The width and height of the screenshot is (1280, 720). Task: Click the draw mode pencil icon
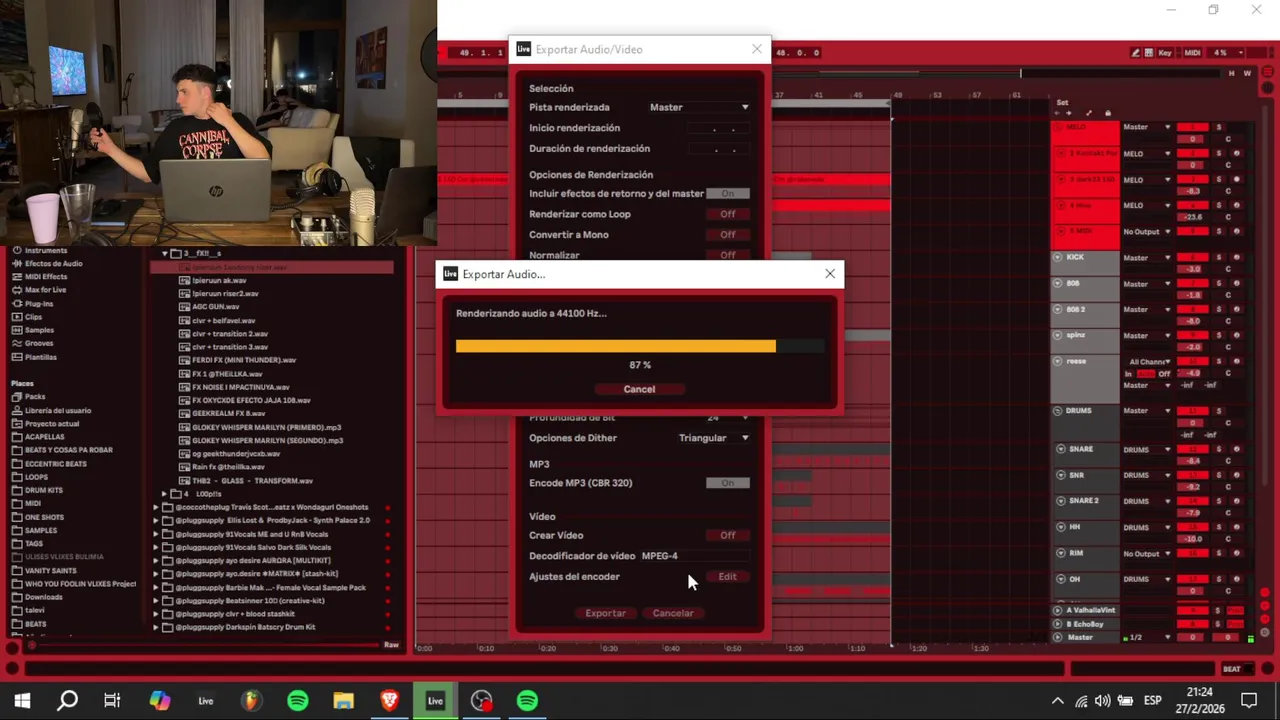(x=1136, y=52)
